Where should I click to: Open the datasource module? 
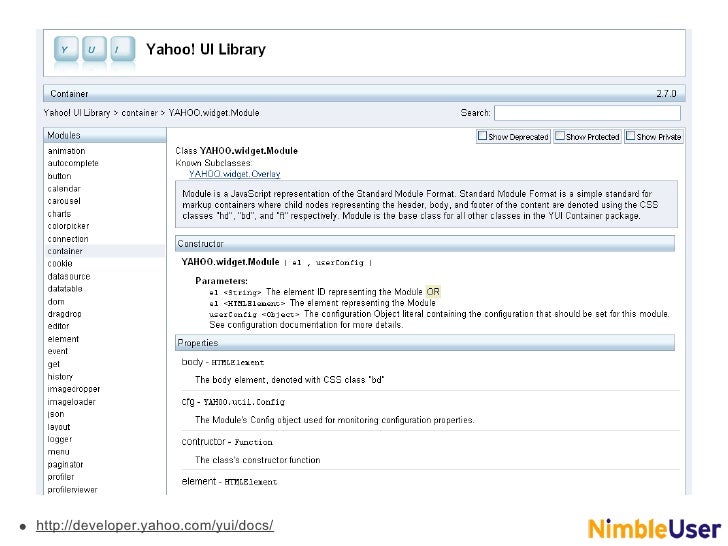tap(69, 276)
